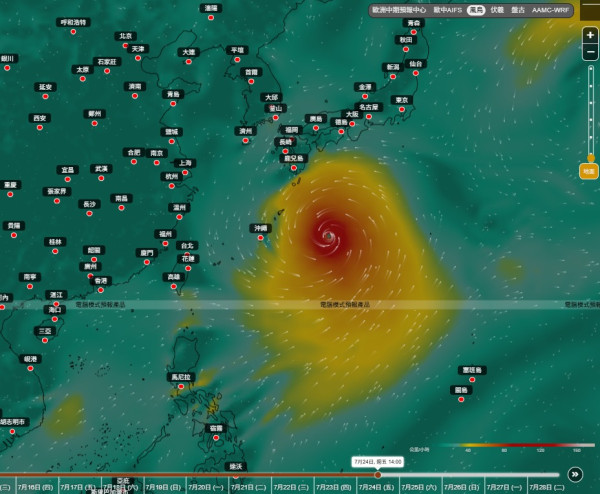This screenshot has width=600, height=494.
Task: Click the 7月24日 14:00 time tooltip
Action: coord(378,462)
